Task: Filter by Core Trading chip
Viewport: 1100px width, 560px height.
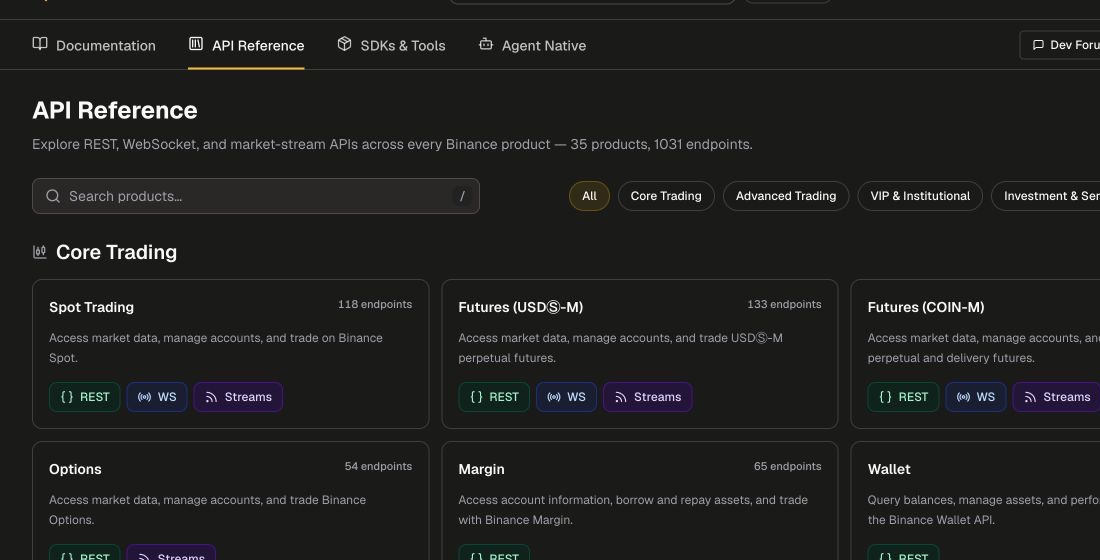Action: click(666, 196)
